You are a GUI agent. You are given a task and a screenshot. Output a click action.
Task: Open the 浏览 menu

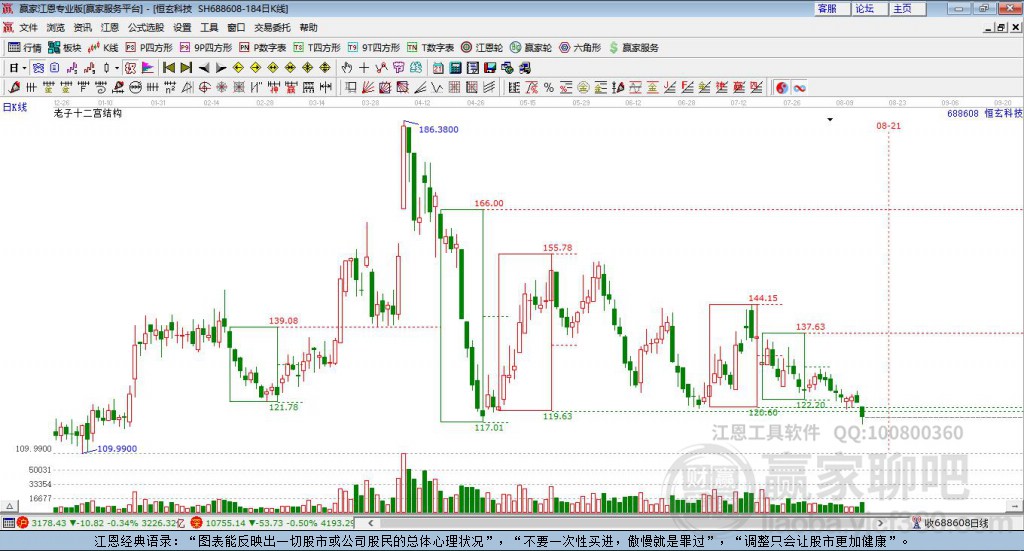[56, 27]
